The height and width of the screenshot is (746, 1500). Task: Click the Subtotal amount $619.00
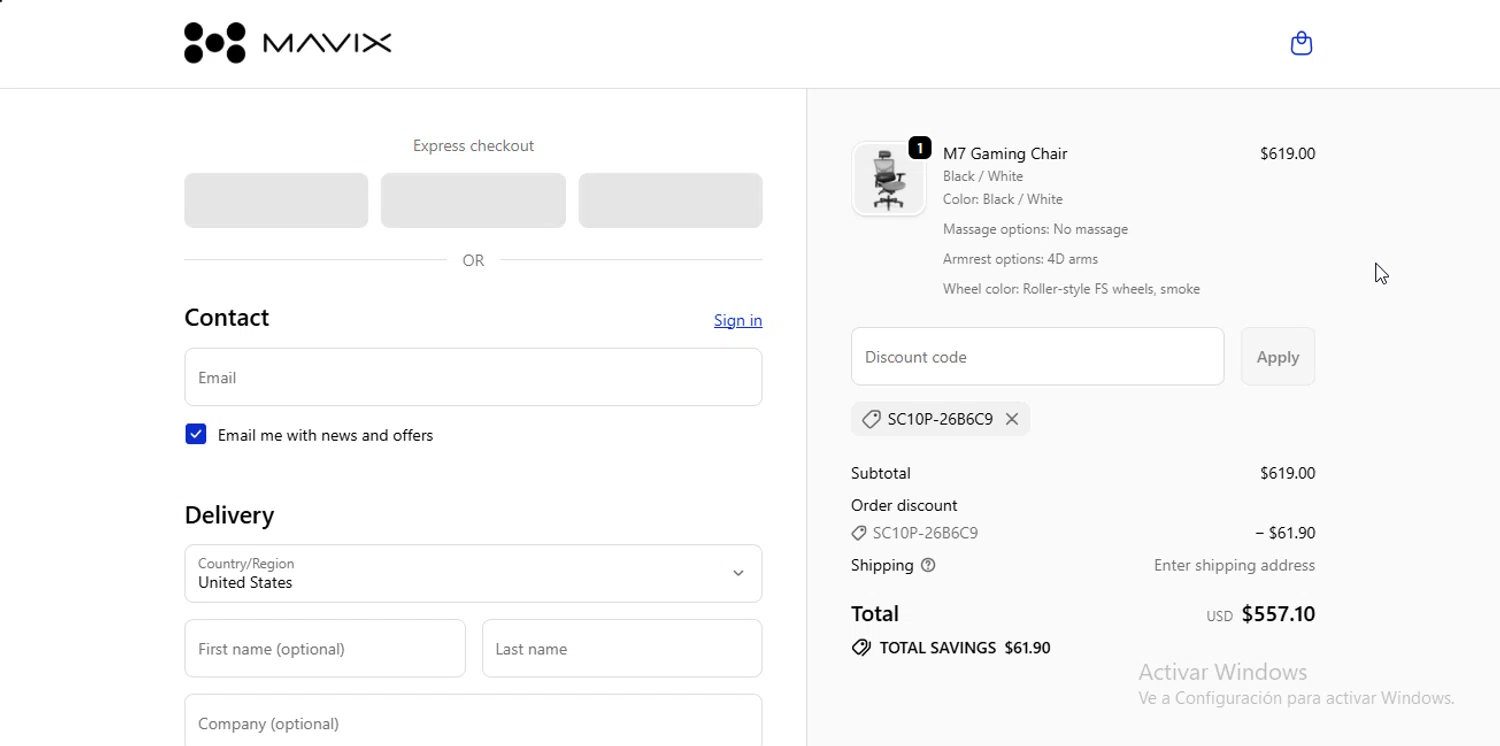pos(1287,473)
